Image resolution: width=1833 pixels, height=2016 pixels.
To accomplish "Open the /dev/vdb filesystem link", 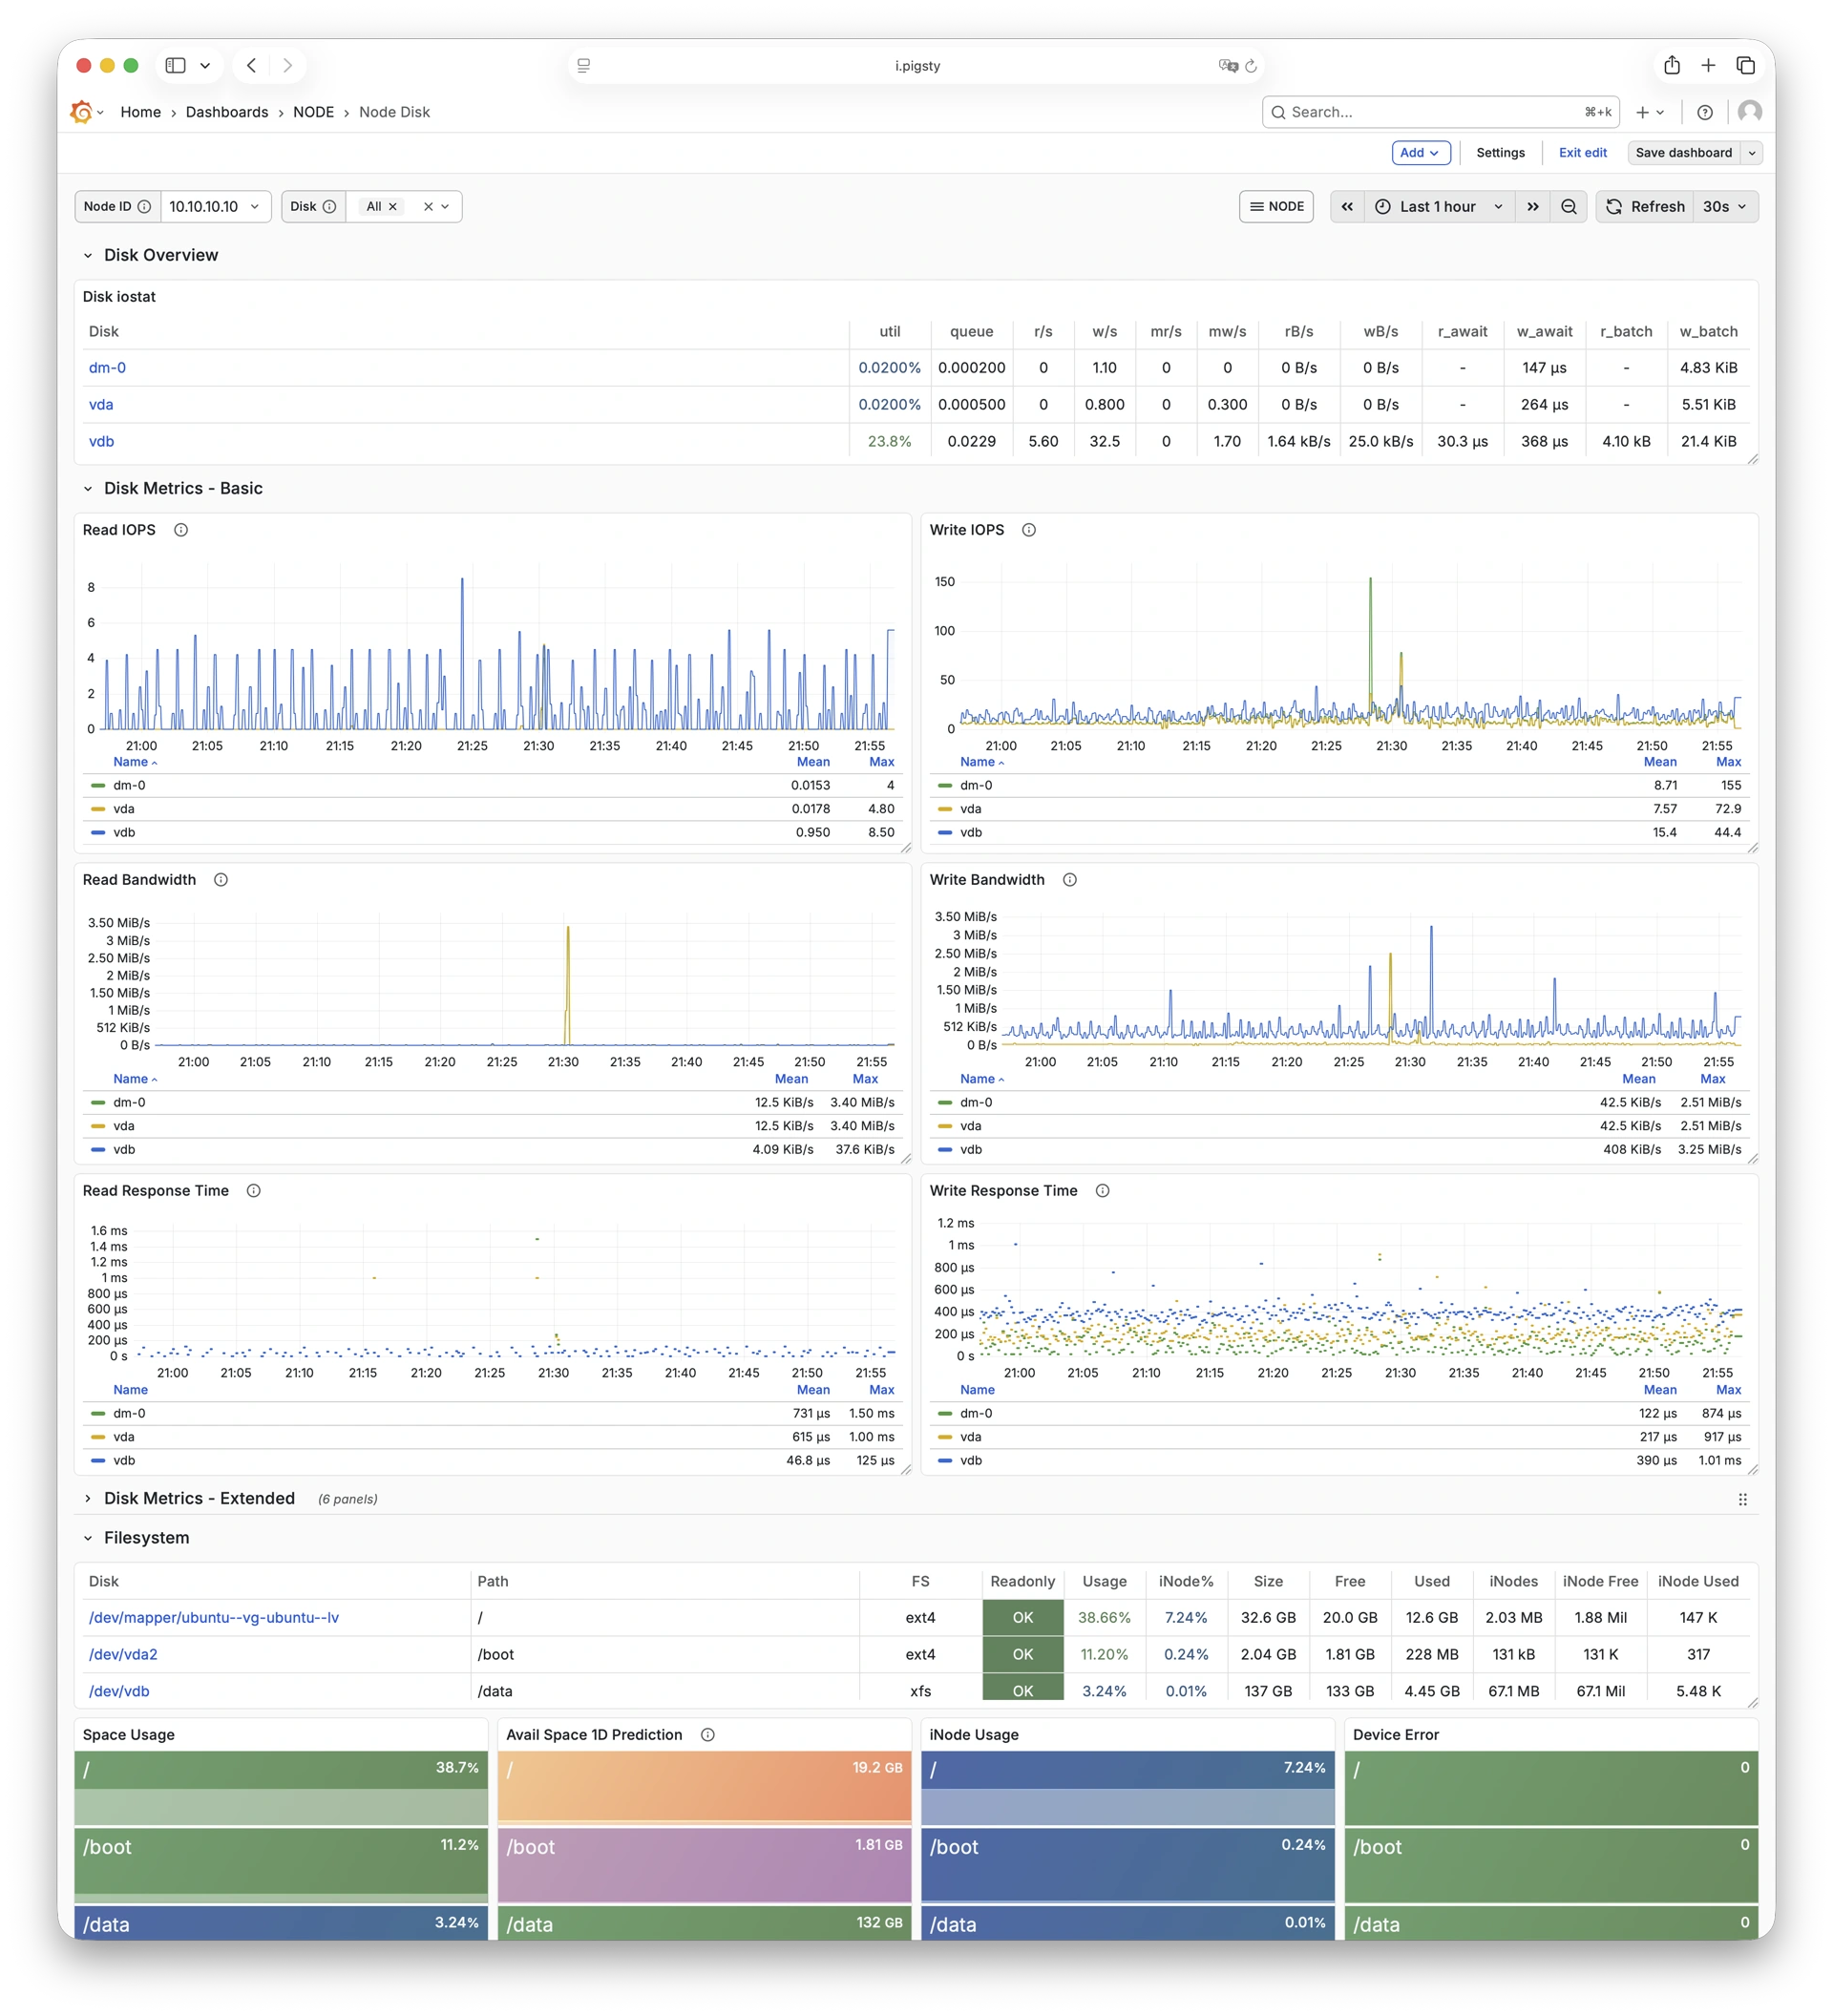I will 119,1691.
